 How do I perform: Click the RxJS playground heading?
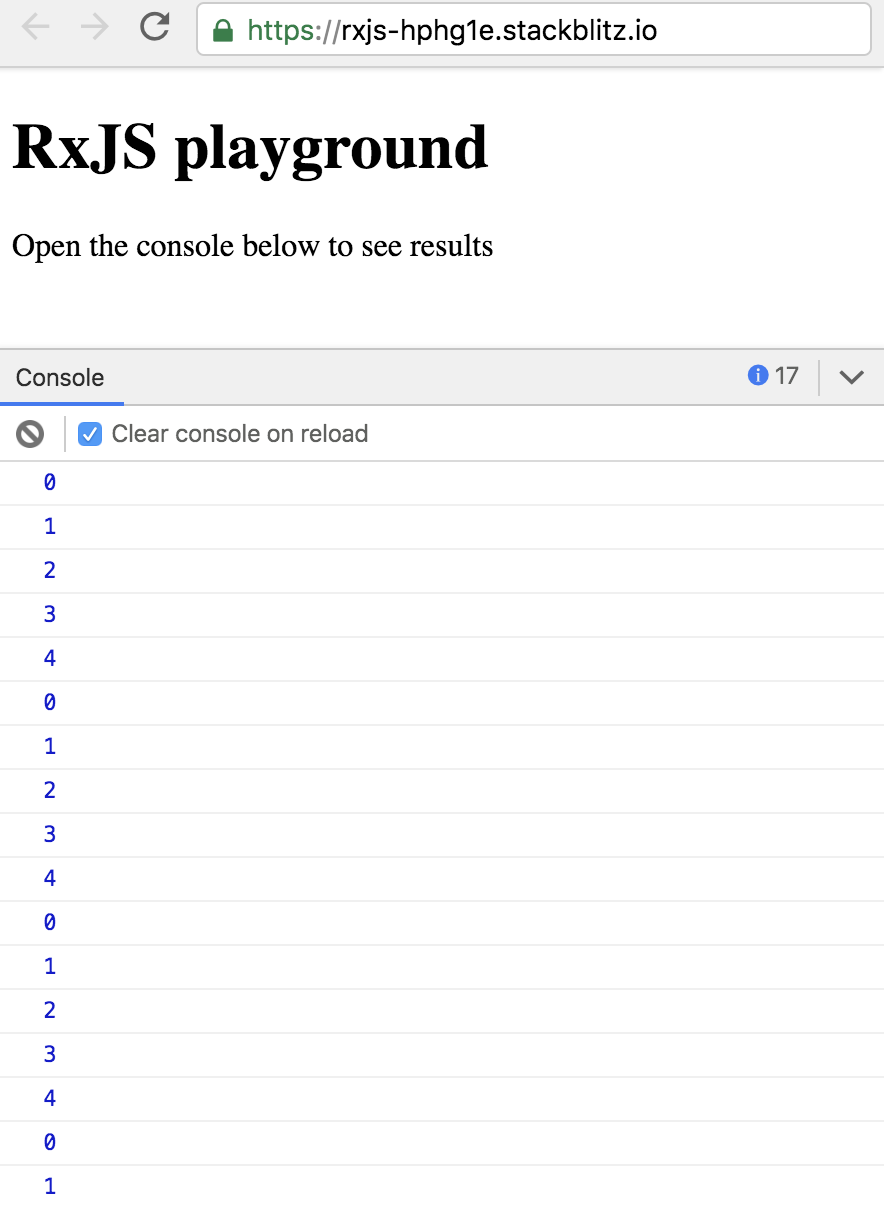coord(246,146)
